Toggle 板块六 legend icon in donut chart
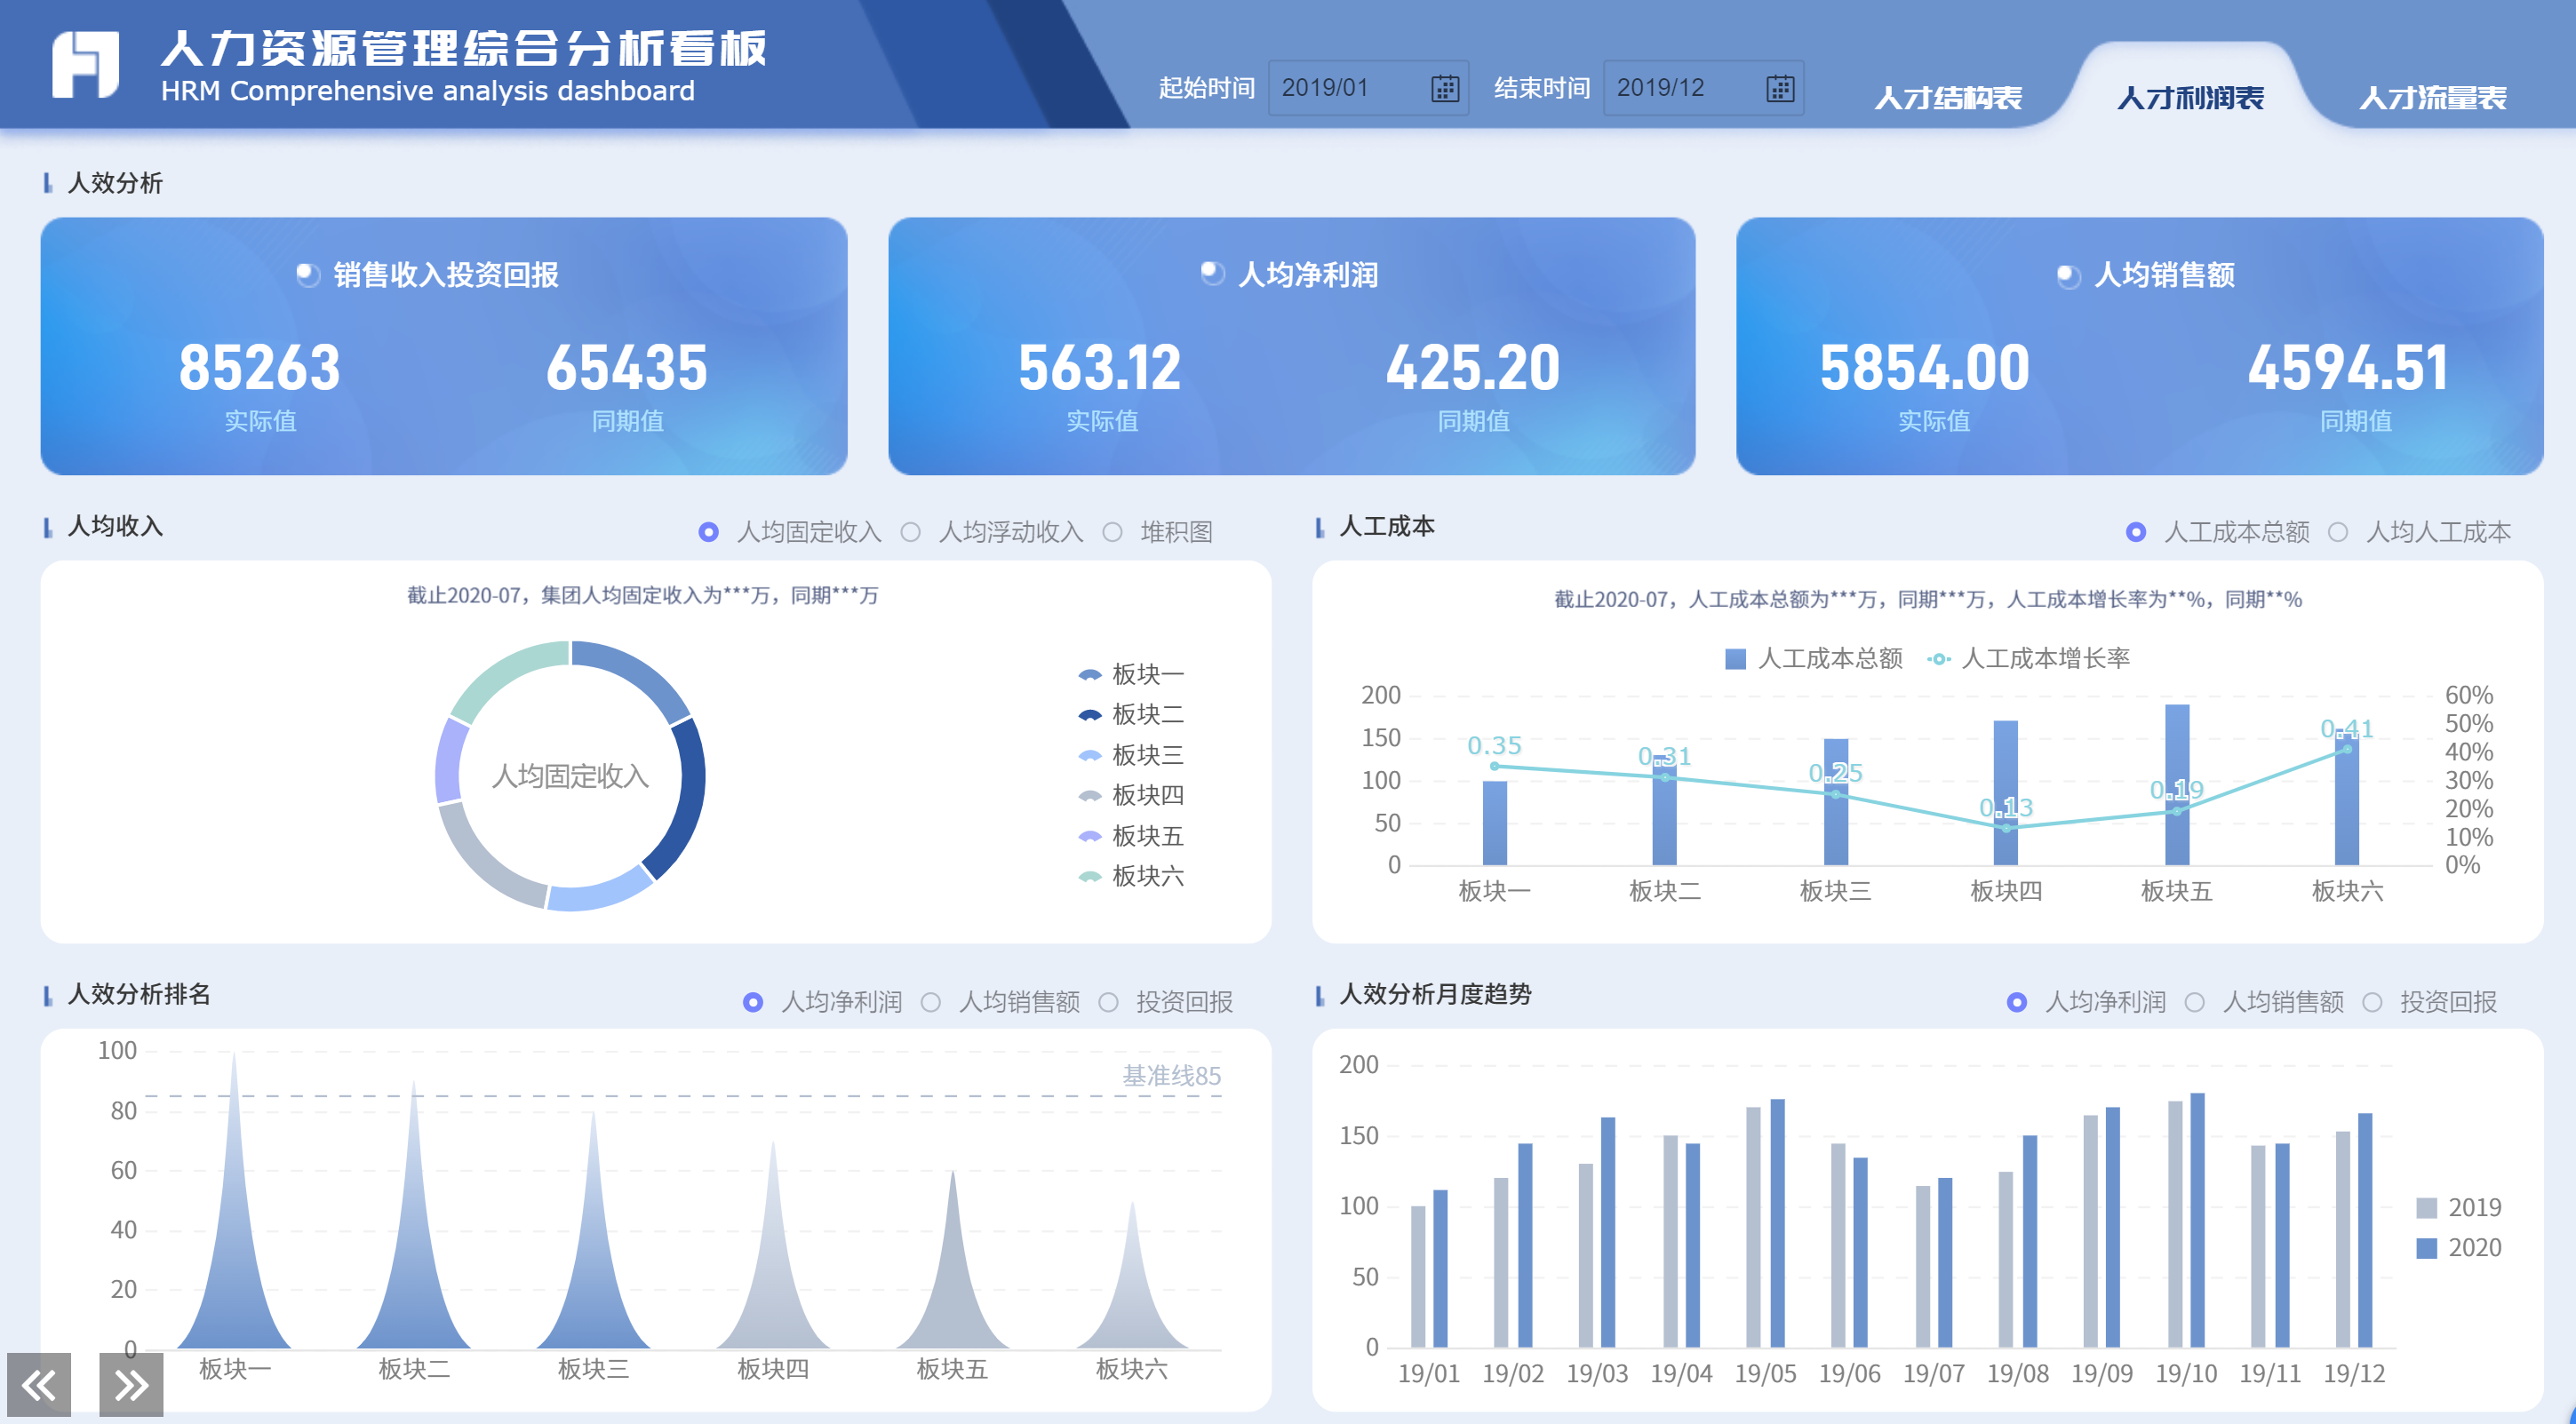 1090,877
